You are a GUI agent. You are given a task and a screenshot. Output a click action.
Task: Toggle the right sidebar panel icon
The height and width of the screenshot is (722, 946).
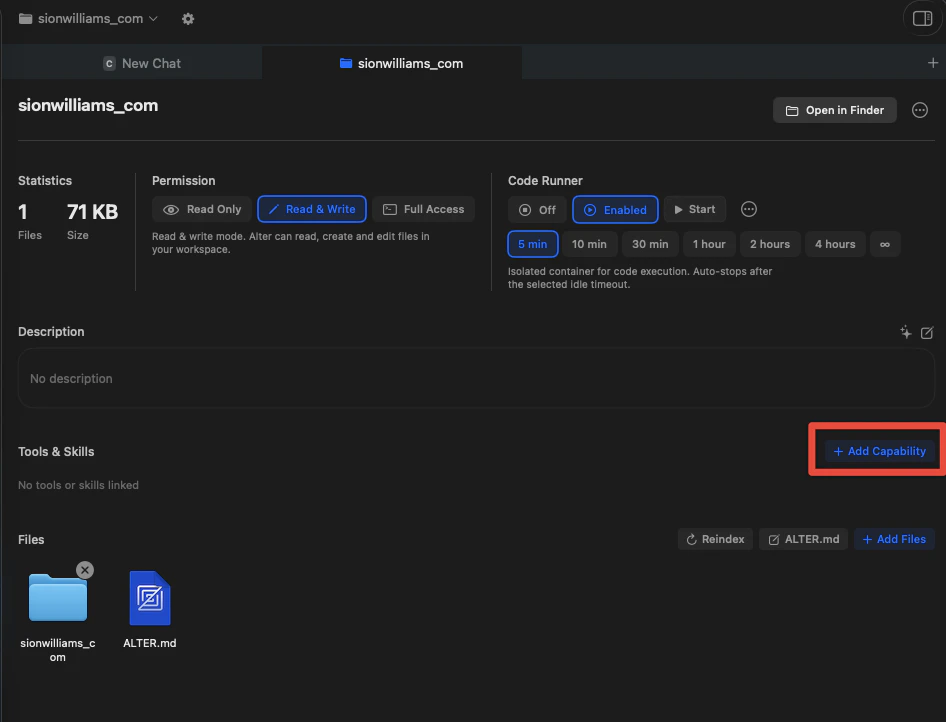point(922,19)
